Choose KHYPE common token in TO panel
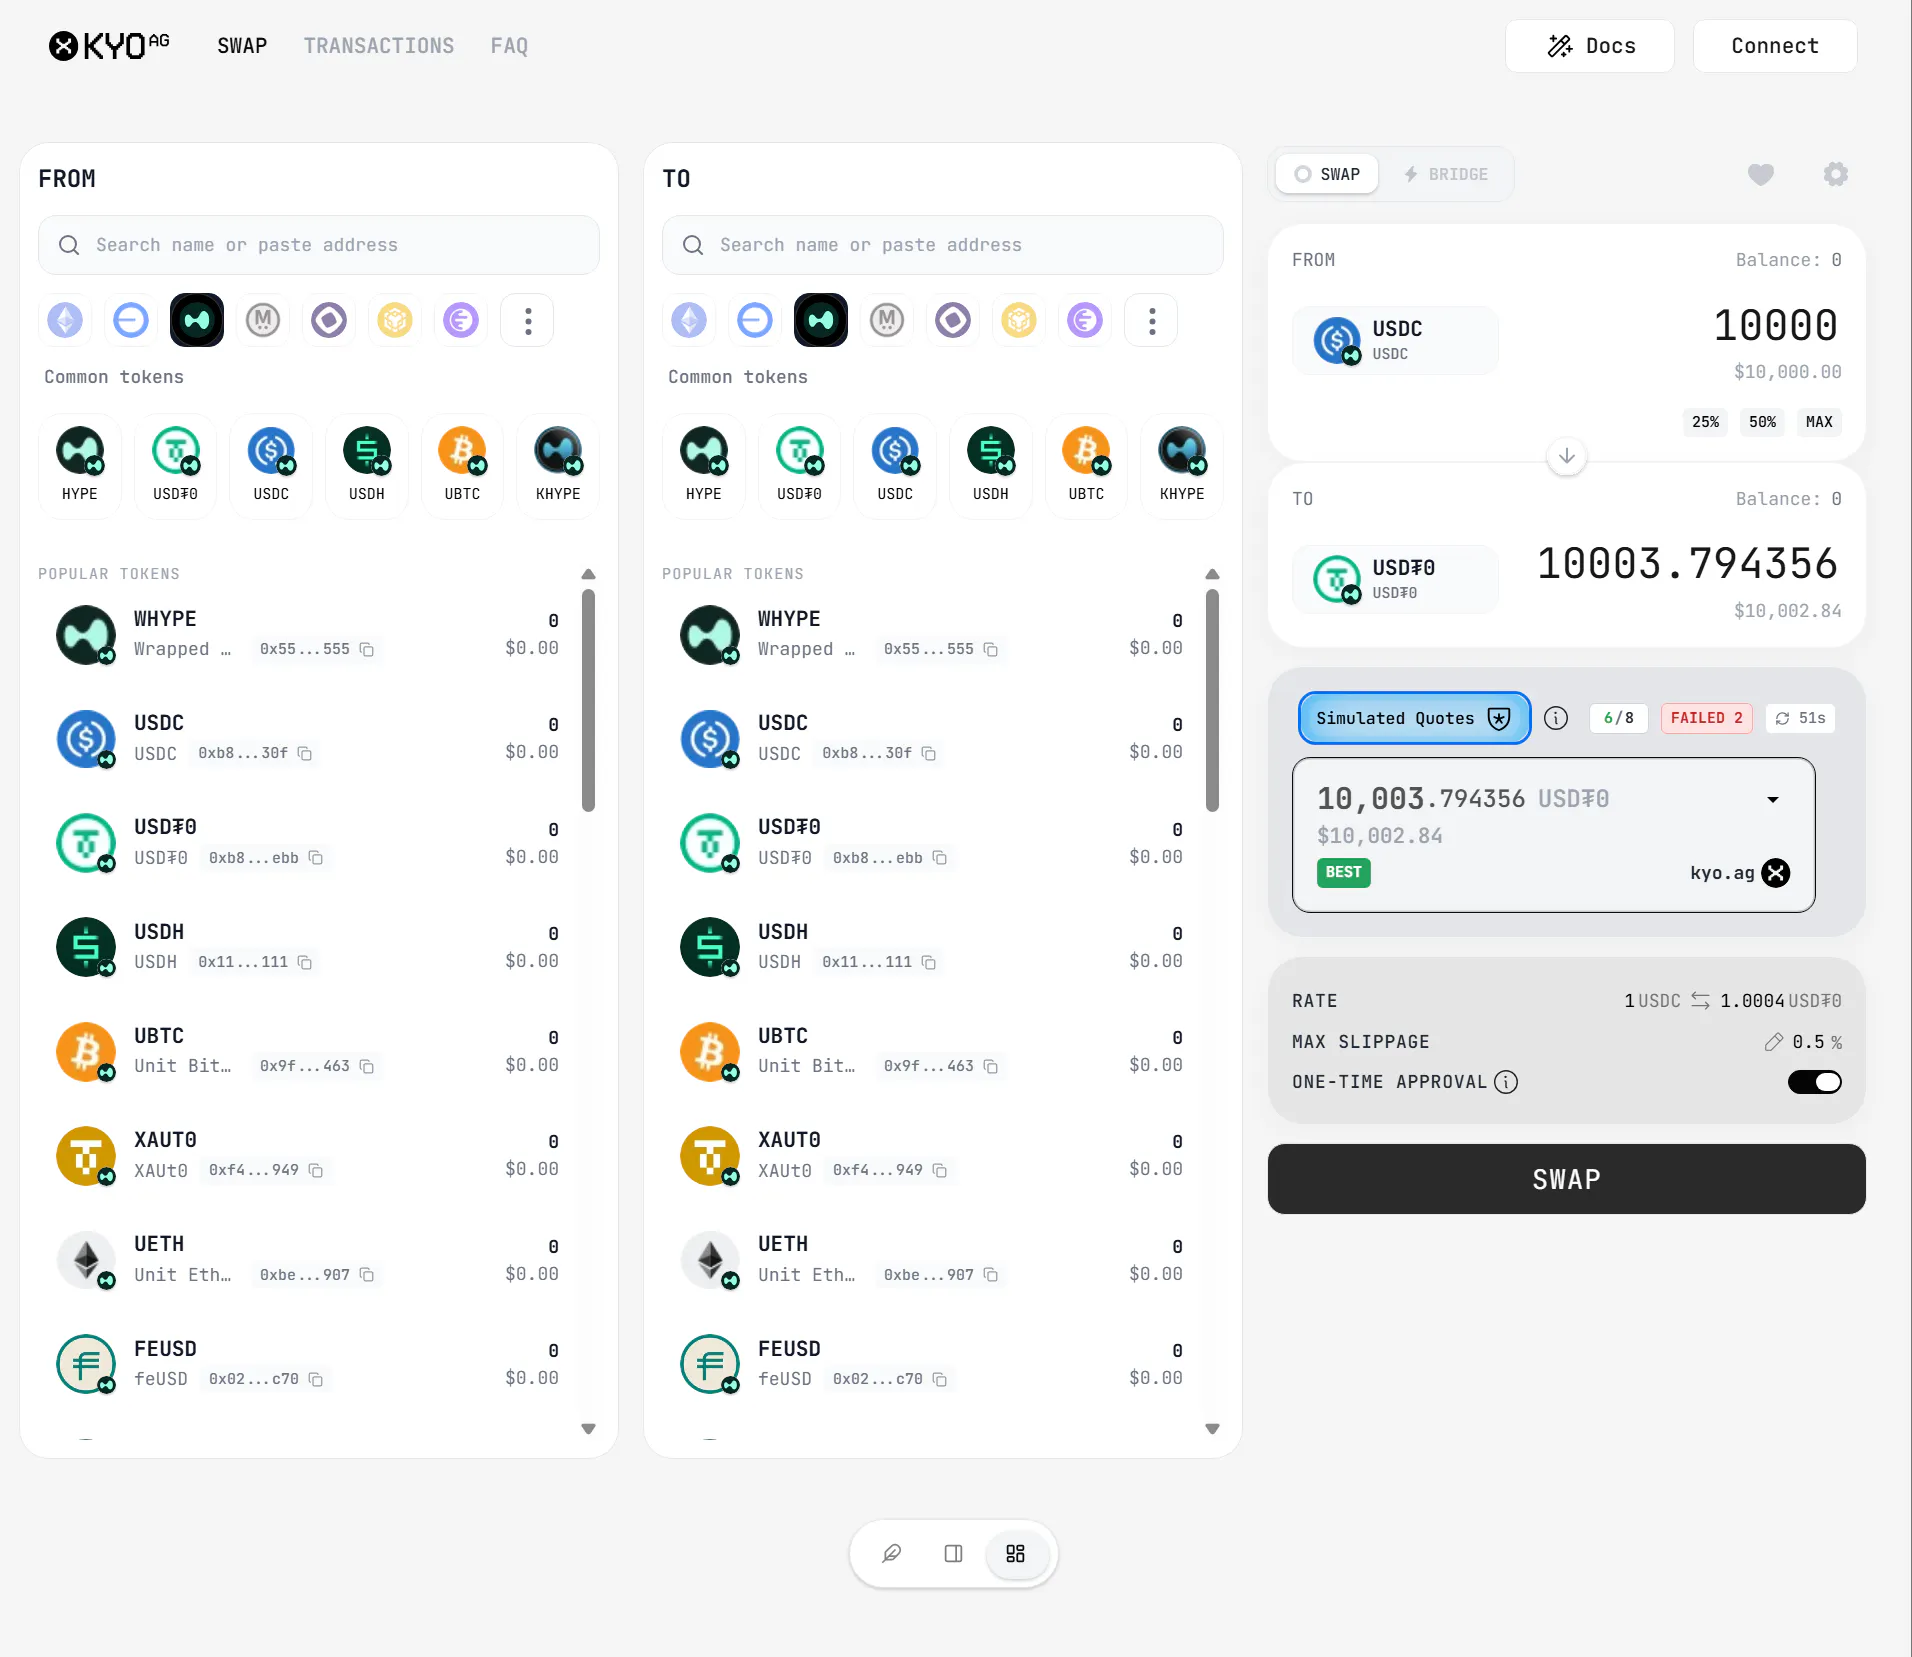 [1182, 465]
